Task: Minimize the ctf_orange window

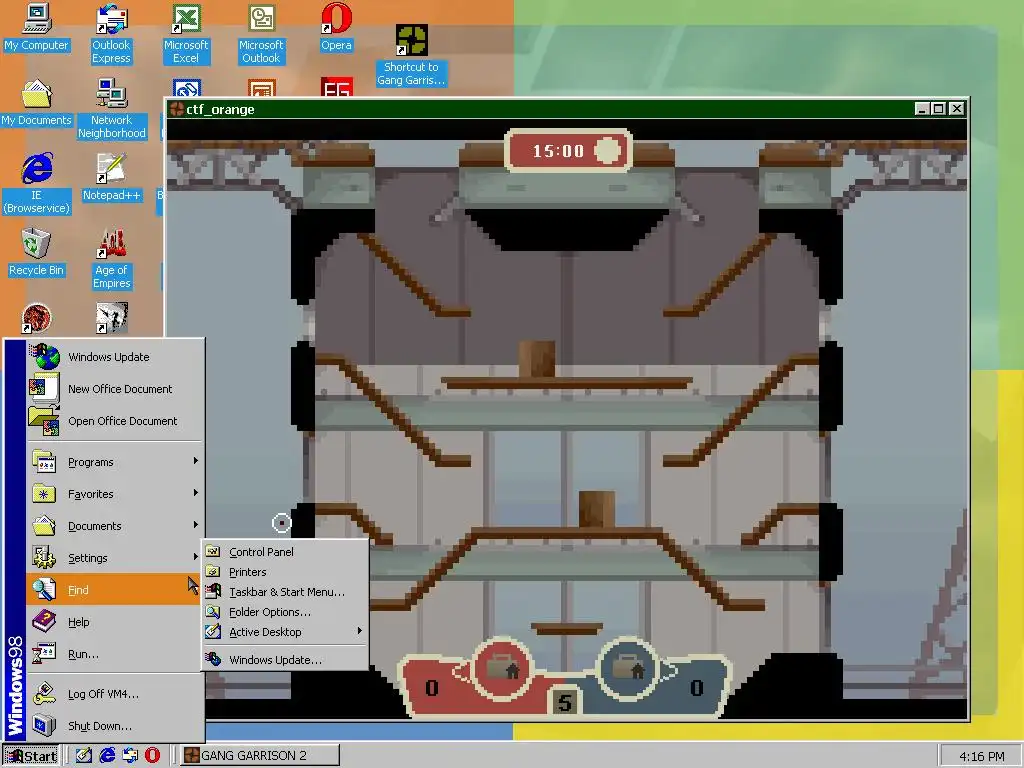Action: [922, 109]
